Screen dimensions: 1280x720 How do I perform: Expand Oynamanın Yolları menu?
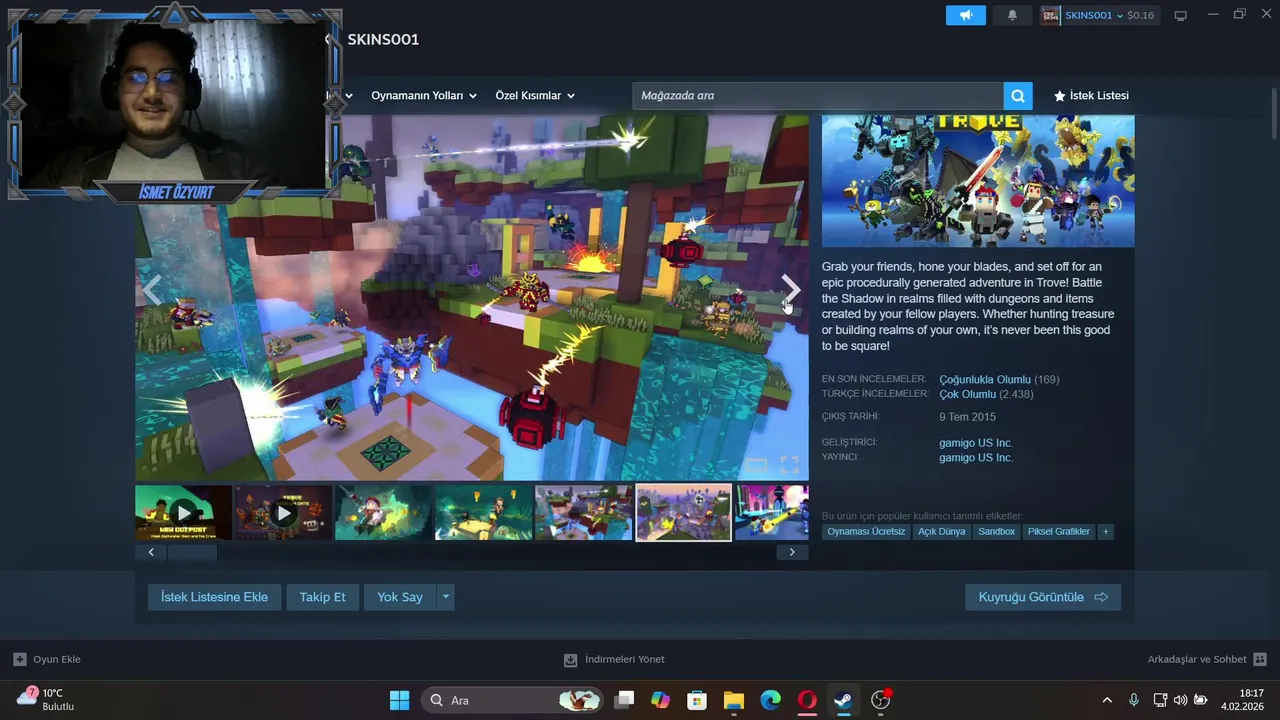[x=423, y=96]
